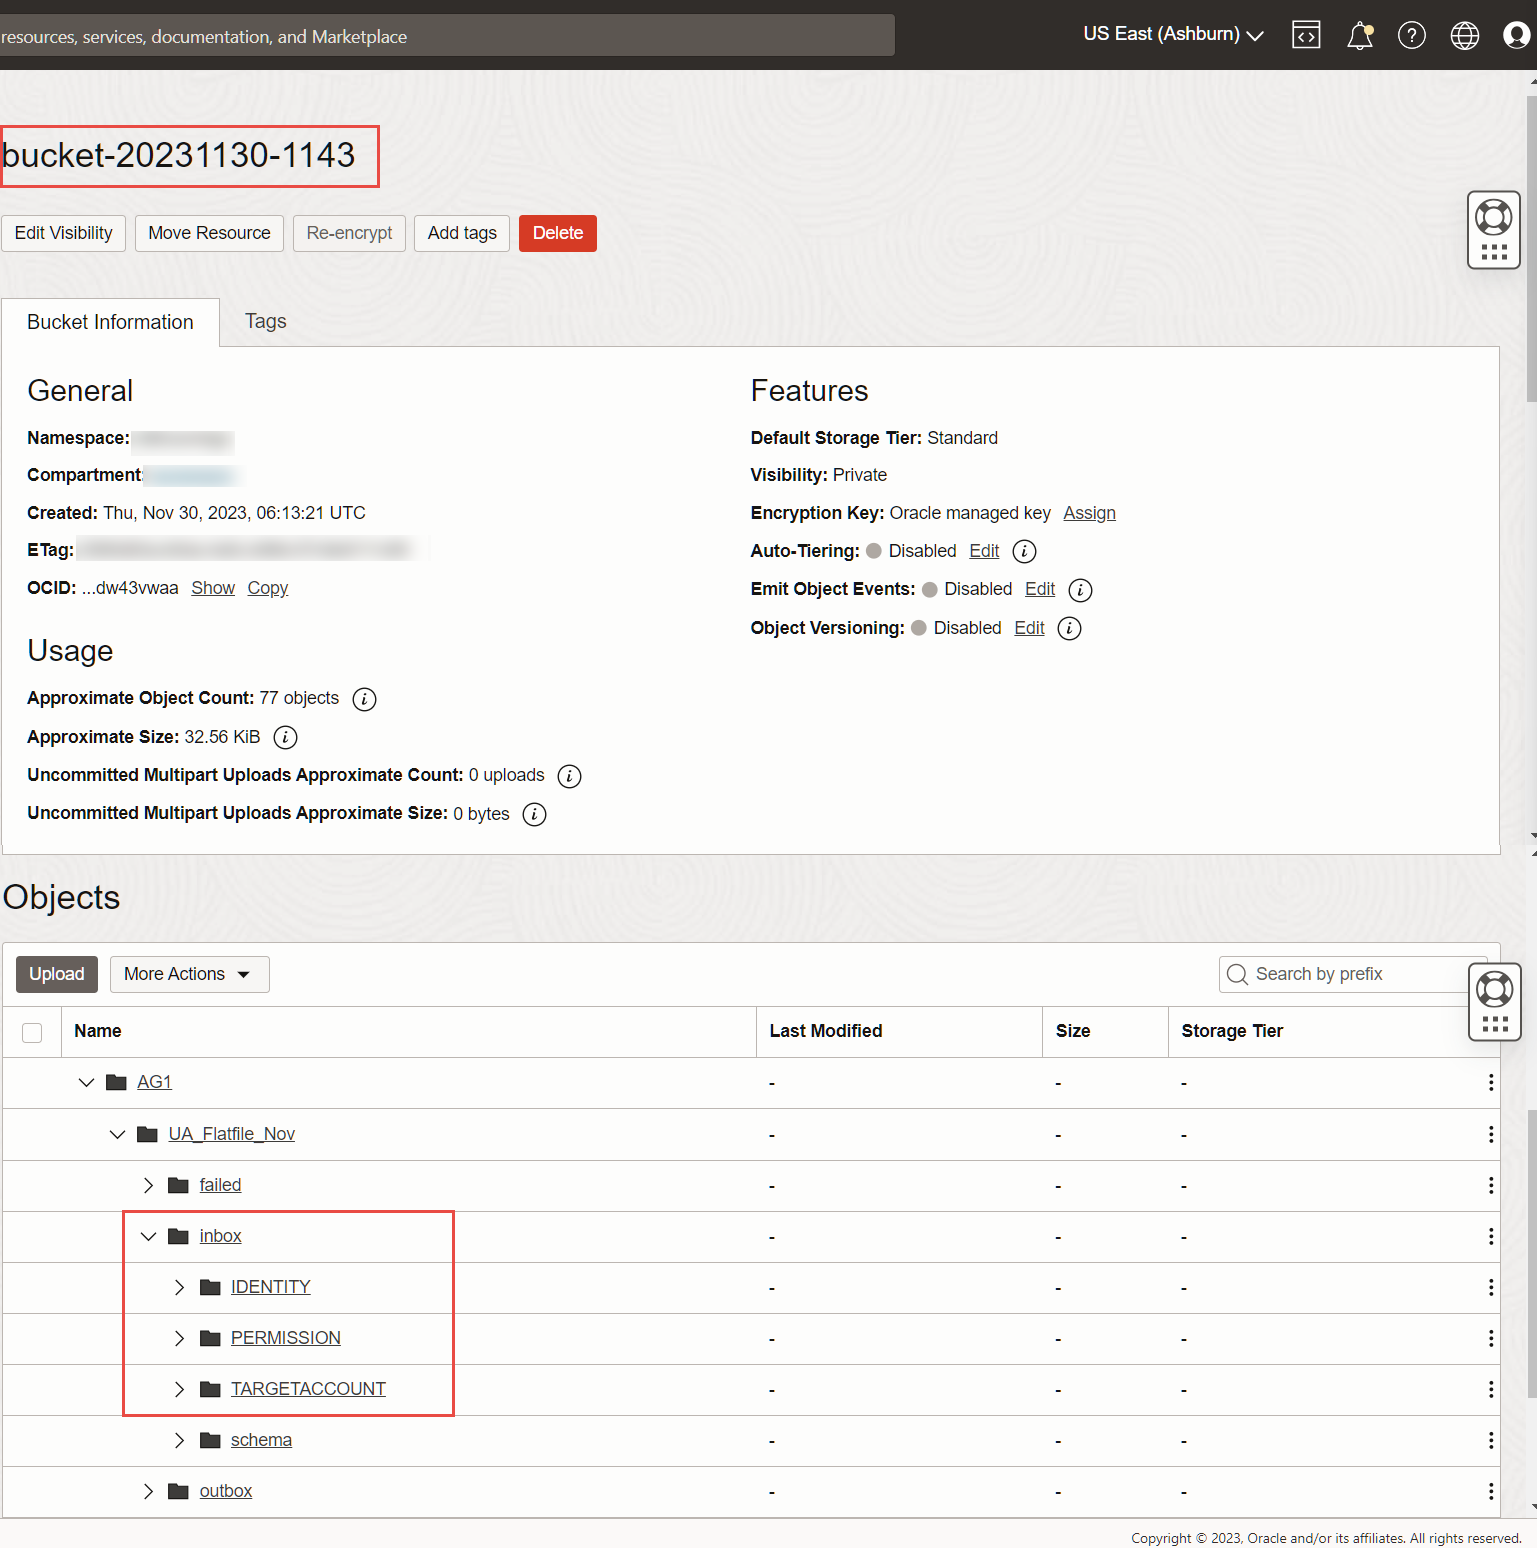The height and width of the screenshot is (1548, 1537).
Task: Open actions menu for inbox folder row
Action: (1490, 1237)
